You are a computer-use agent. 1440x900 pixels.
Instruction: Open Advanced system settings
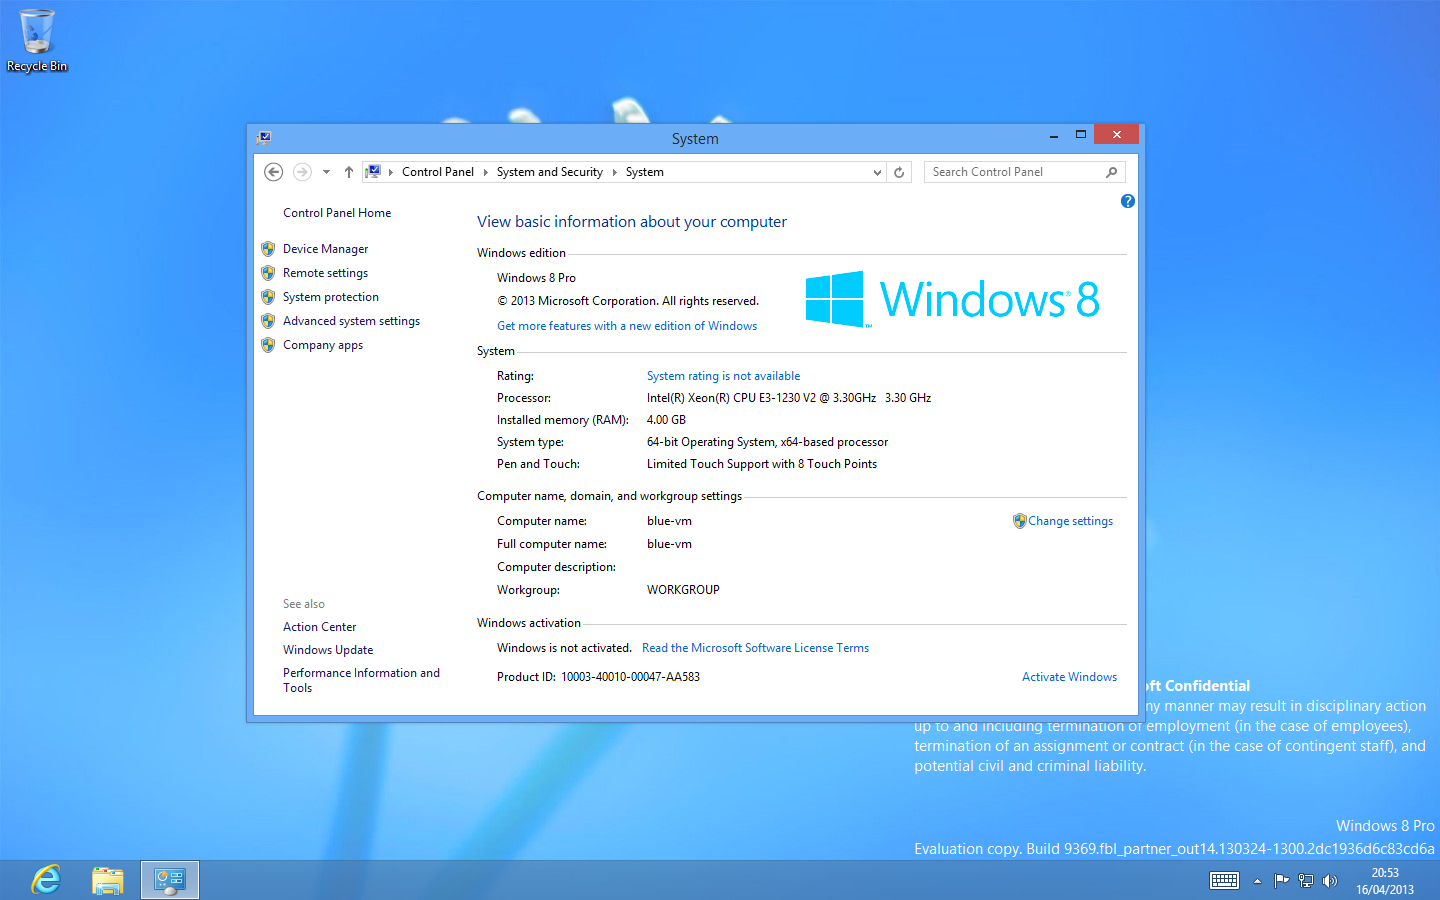351,321
